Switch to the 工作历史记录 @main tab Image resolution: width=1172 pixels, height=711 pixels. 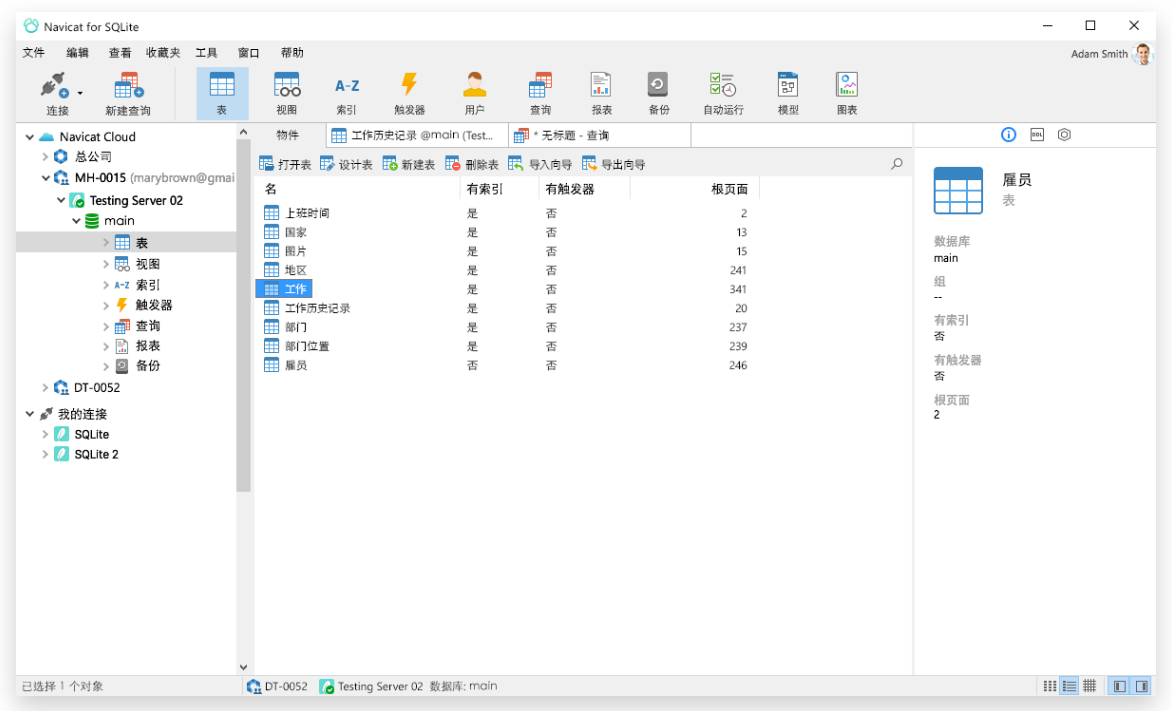[x=417, y=135]
